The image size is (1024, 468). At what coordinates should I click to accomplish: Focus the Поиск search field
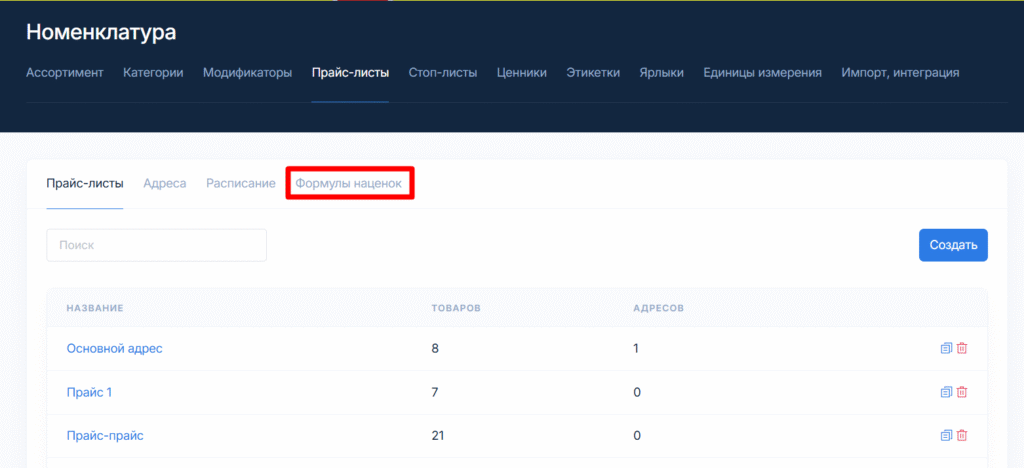click(156, 245)
